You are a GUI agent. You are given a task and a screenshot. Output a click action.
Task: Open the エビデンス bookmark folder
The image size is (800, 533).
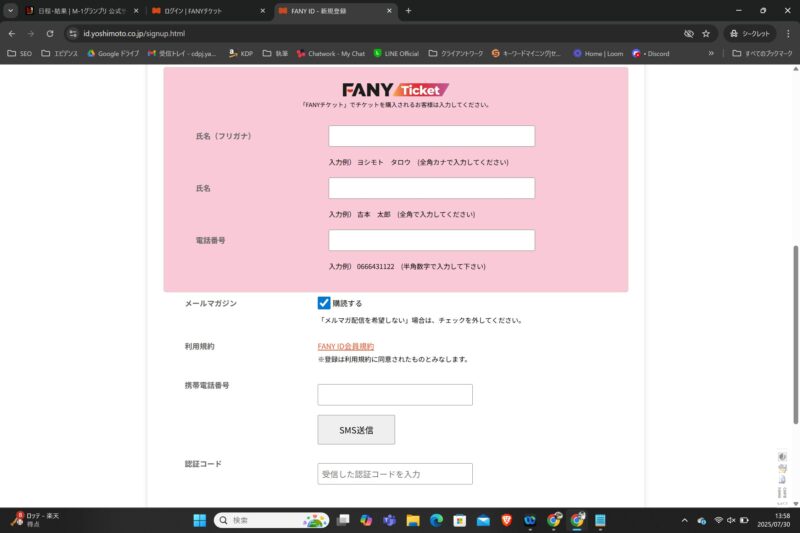tap(60, 54)
